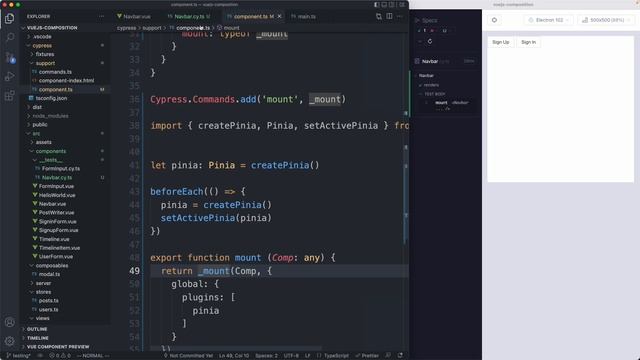Click the mount symbol breadcrumb
This screenshot has width=640, height=360.
coord(229,28)
